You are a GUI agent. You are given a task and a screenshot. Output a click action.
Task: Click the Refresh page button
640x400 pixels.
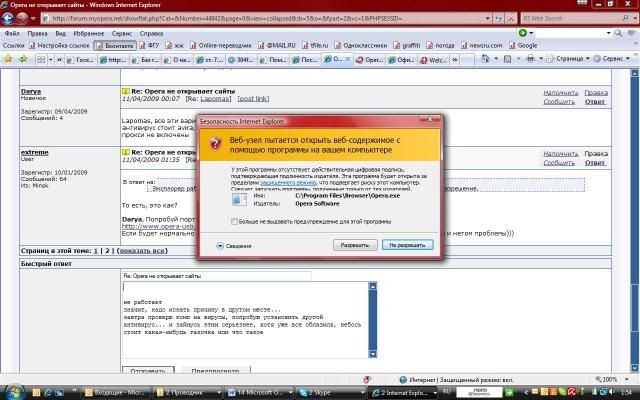(x=498, y=19)
